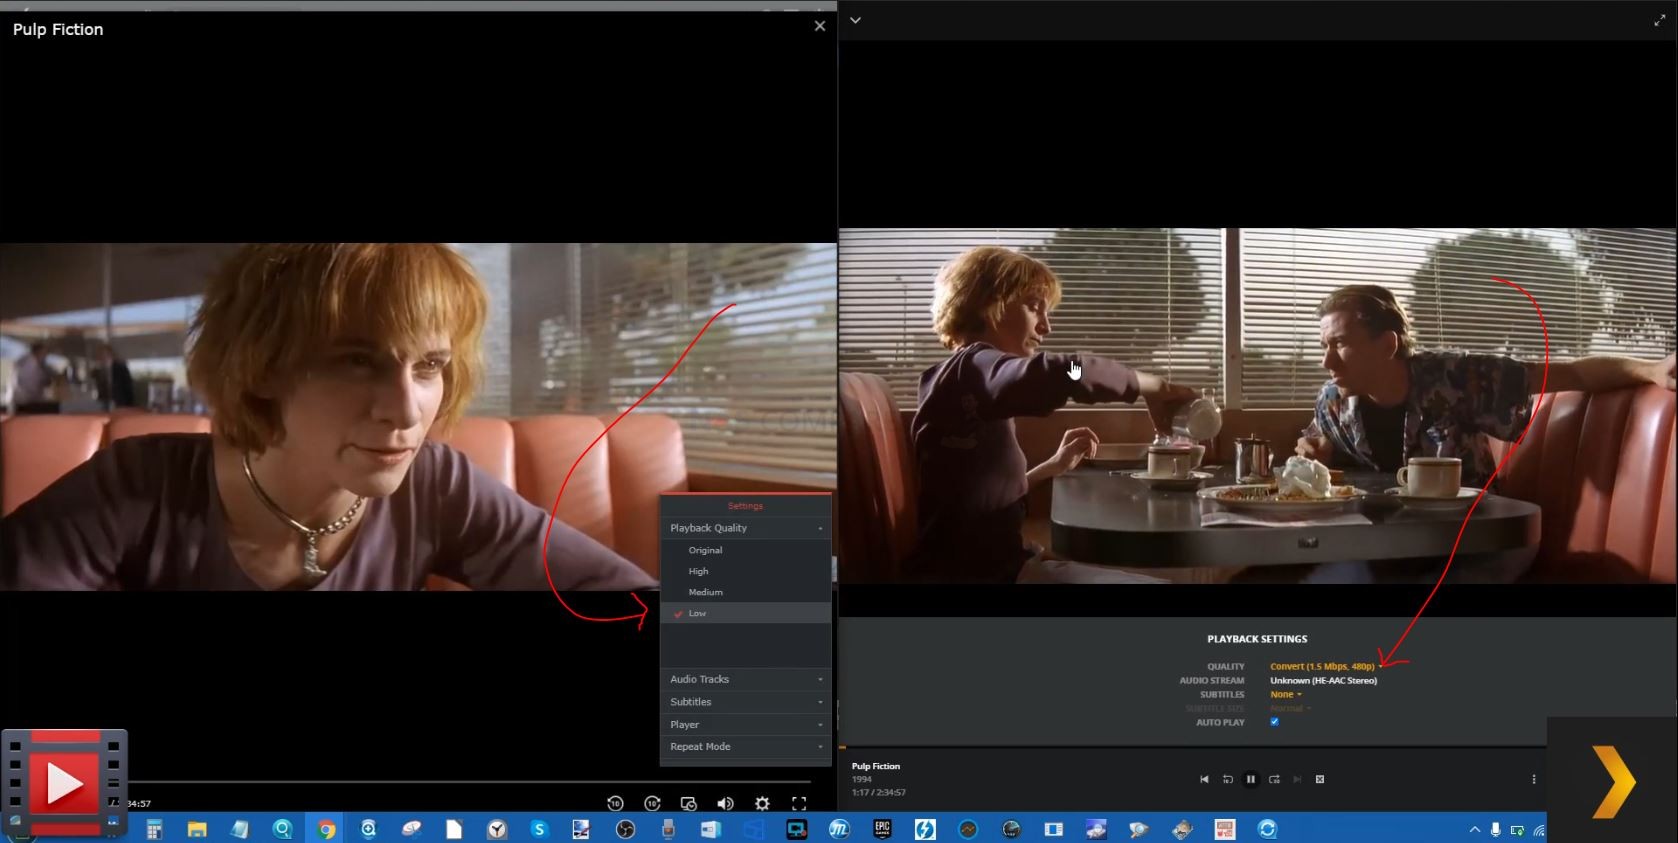This screenshot has width=1678, height=843.
Task: Stop playback in Plex player
Action: 1320,779
